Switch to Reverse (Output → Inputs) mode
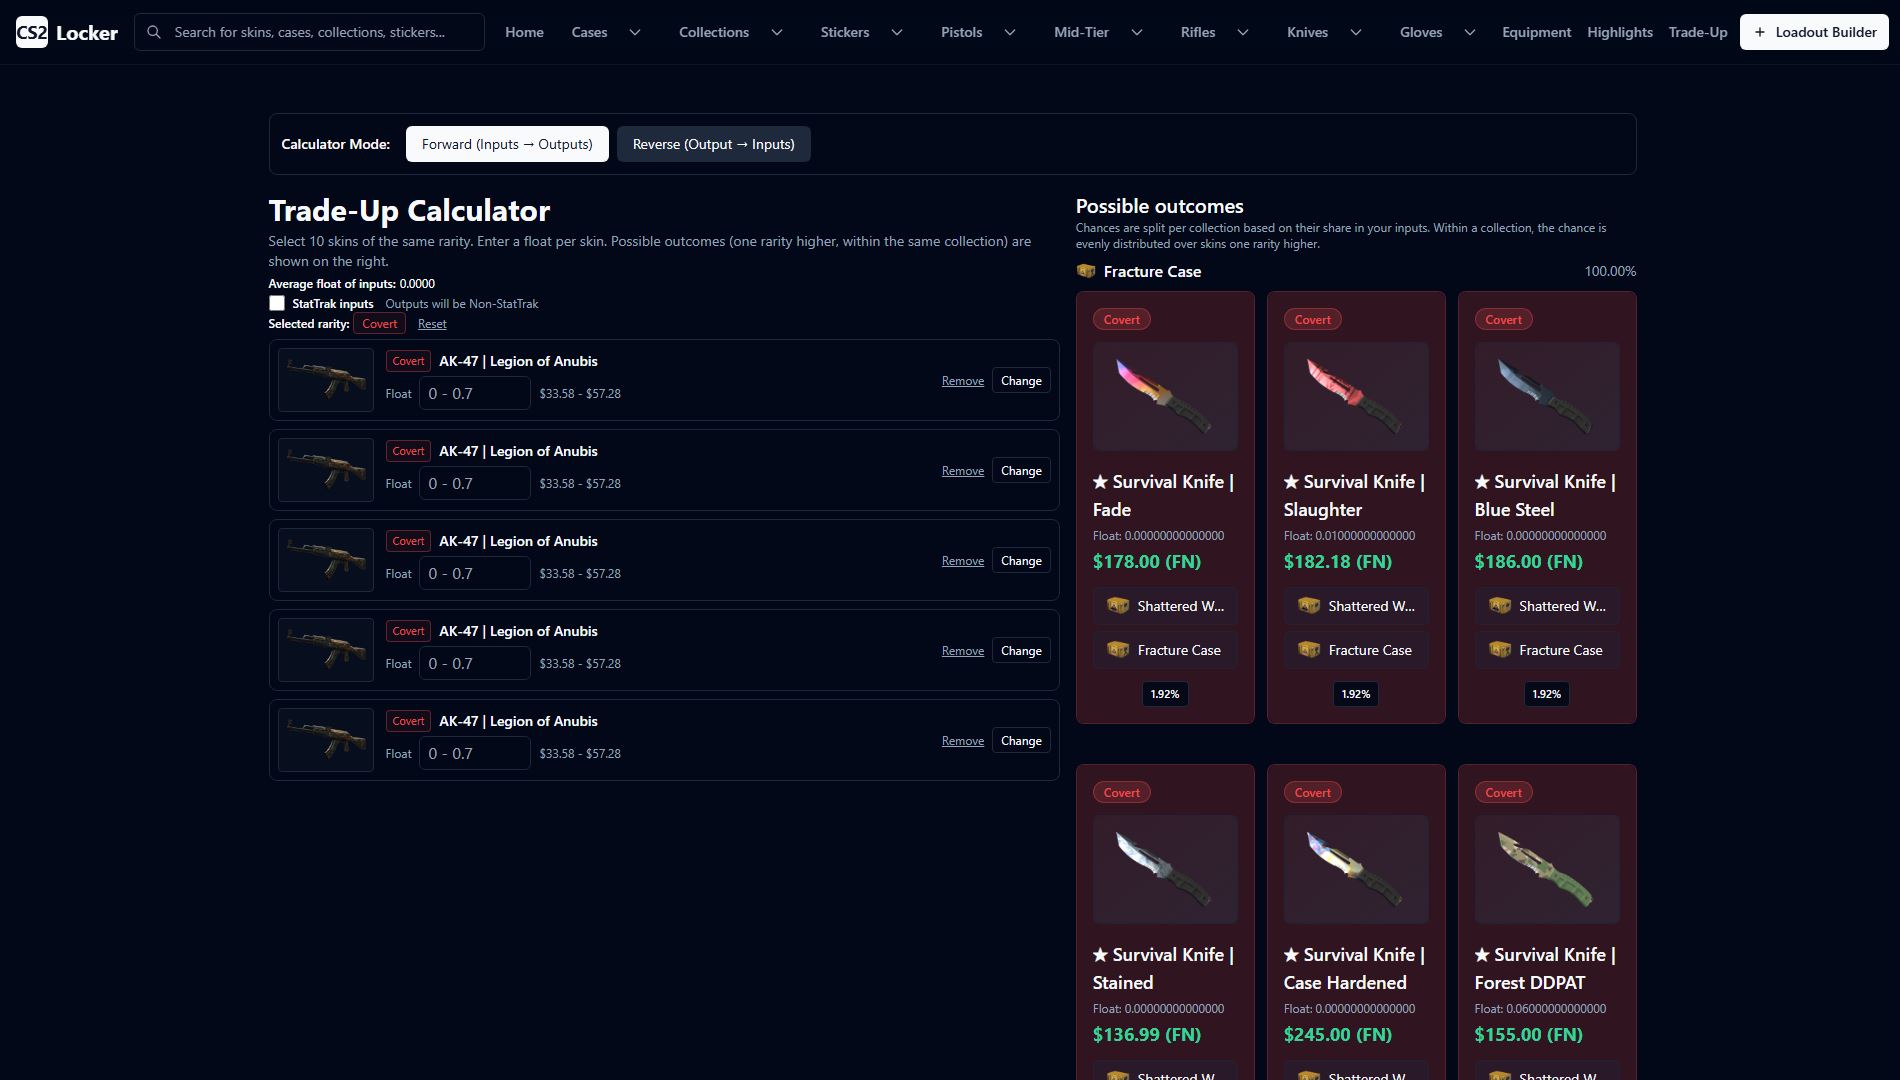 coord(713,144)
